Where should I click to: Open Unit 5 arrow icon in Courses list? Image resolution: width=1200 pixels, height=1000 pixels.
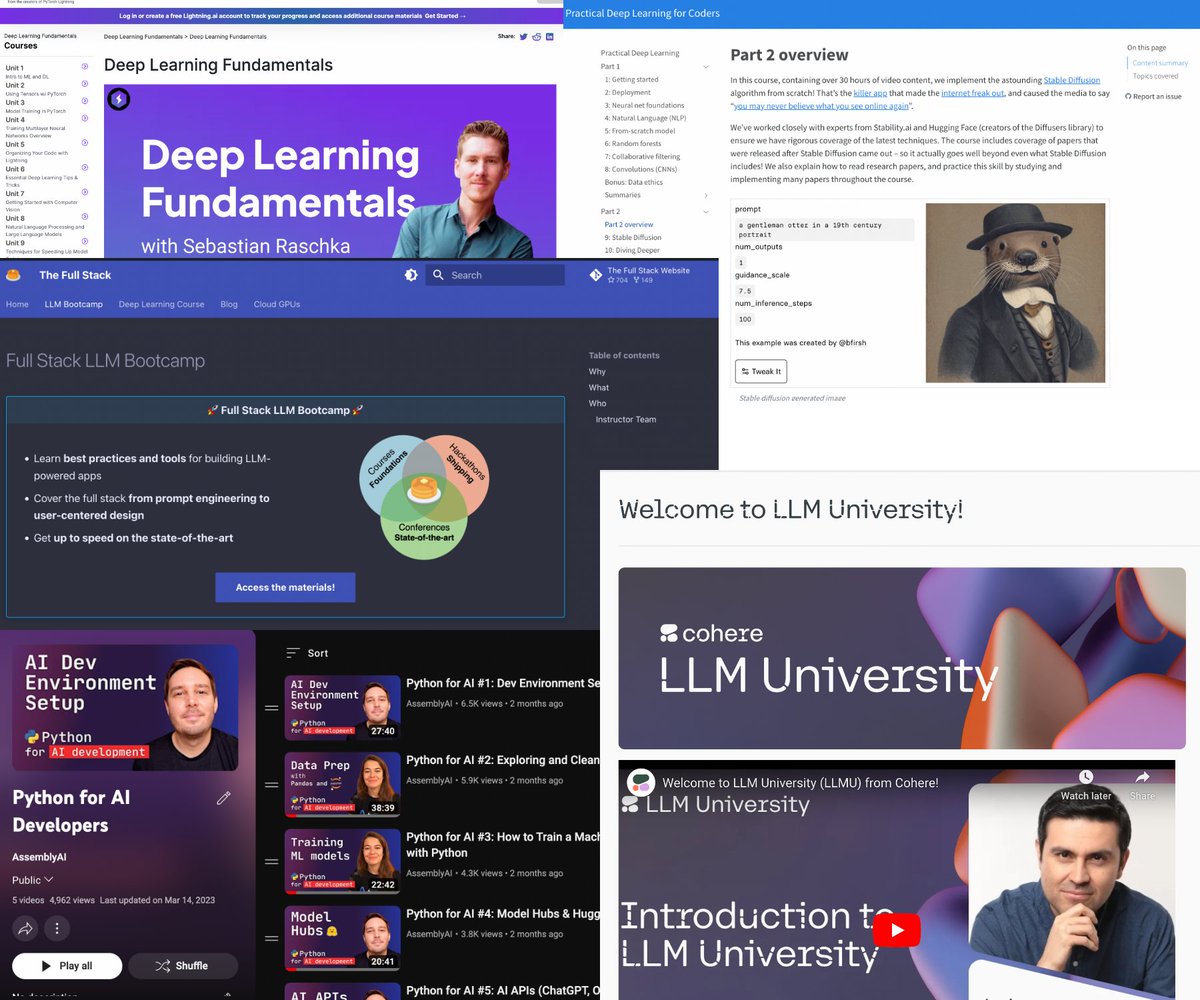pyautogui.click(x=85, y=144)
